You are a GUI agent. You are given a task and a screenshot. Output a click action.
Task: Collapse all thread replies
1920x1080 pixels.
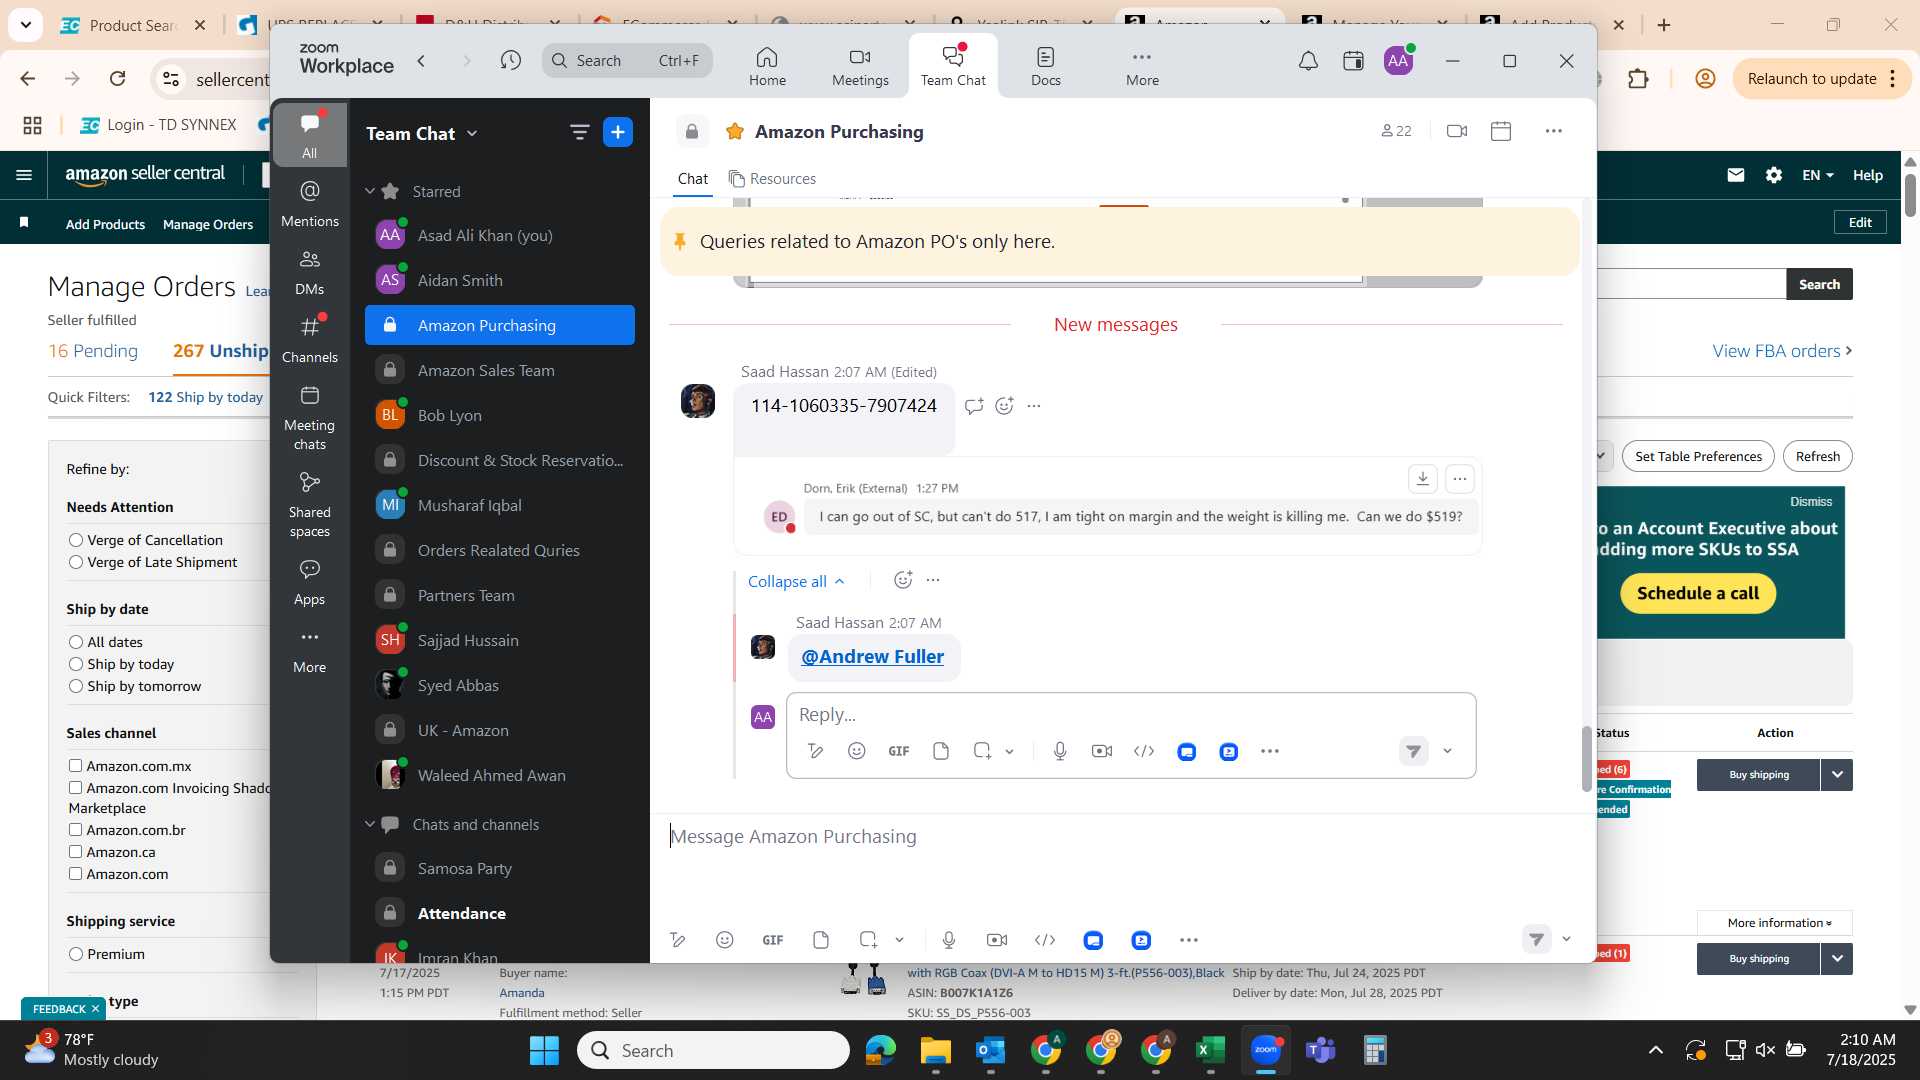point(796,581)
